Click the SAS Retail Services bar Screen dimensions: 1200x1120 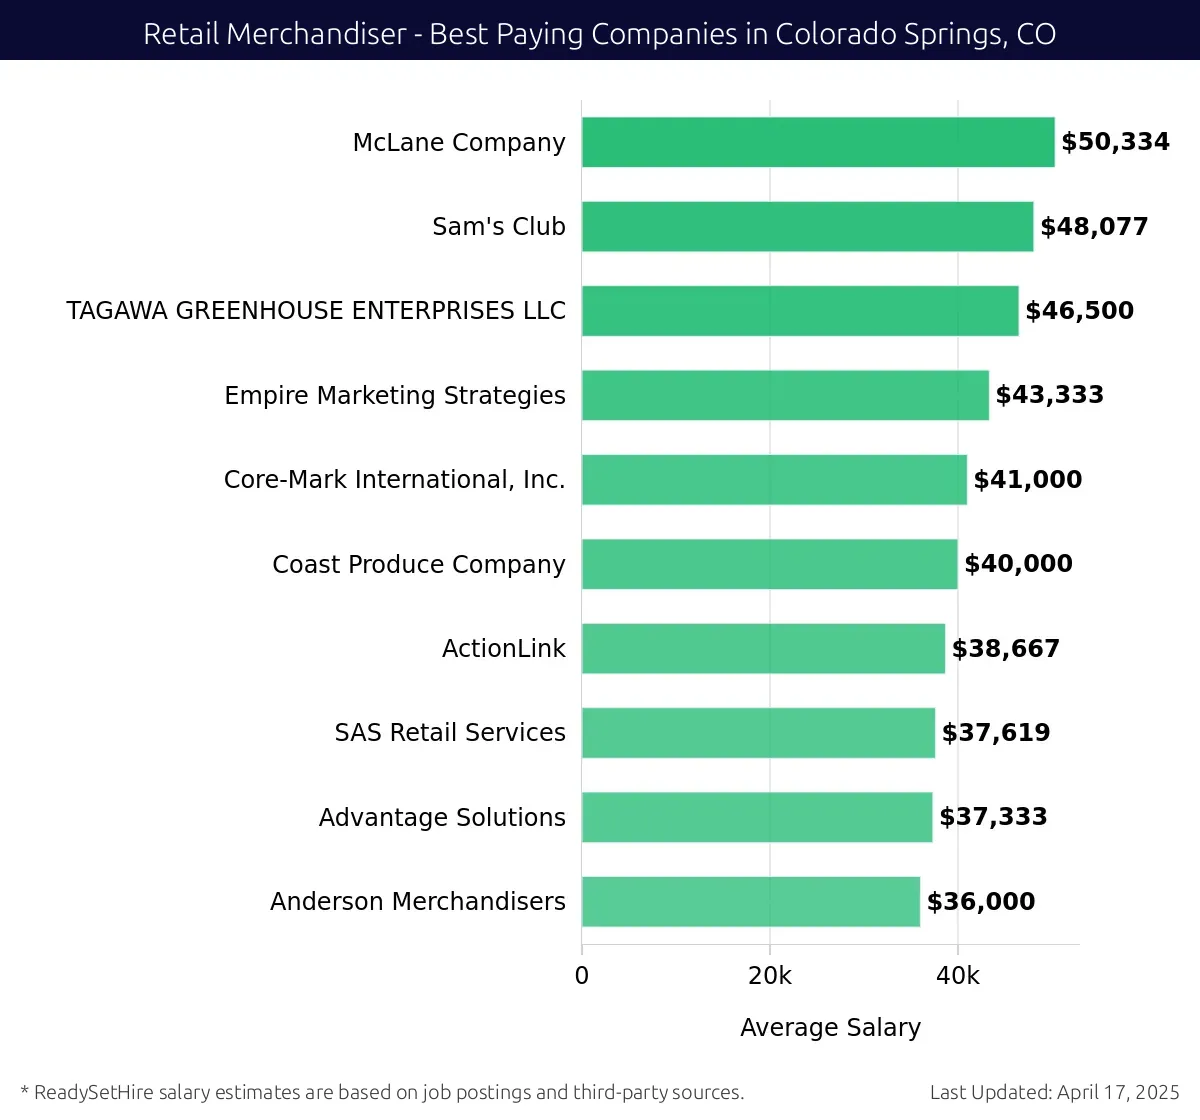758,733
